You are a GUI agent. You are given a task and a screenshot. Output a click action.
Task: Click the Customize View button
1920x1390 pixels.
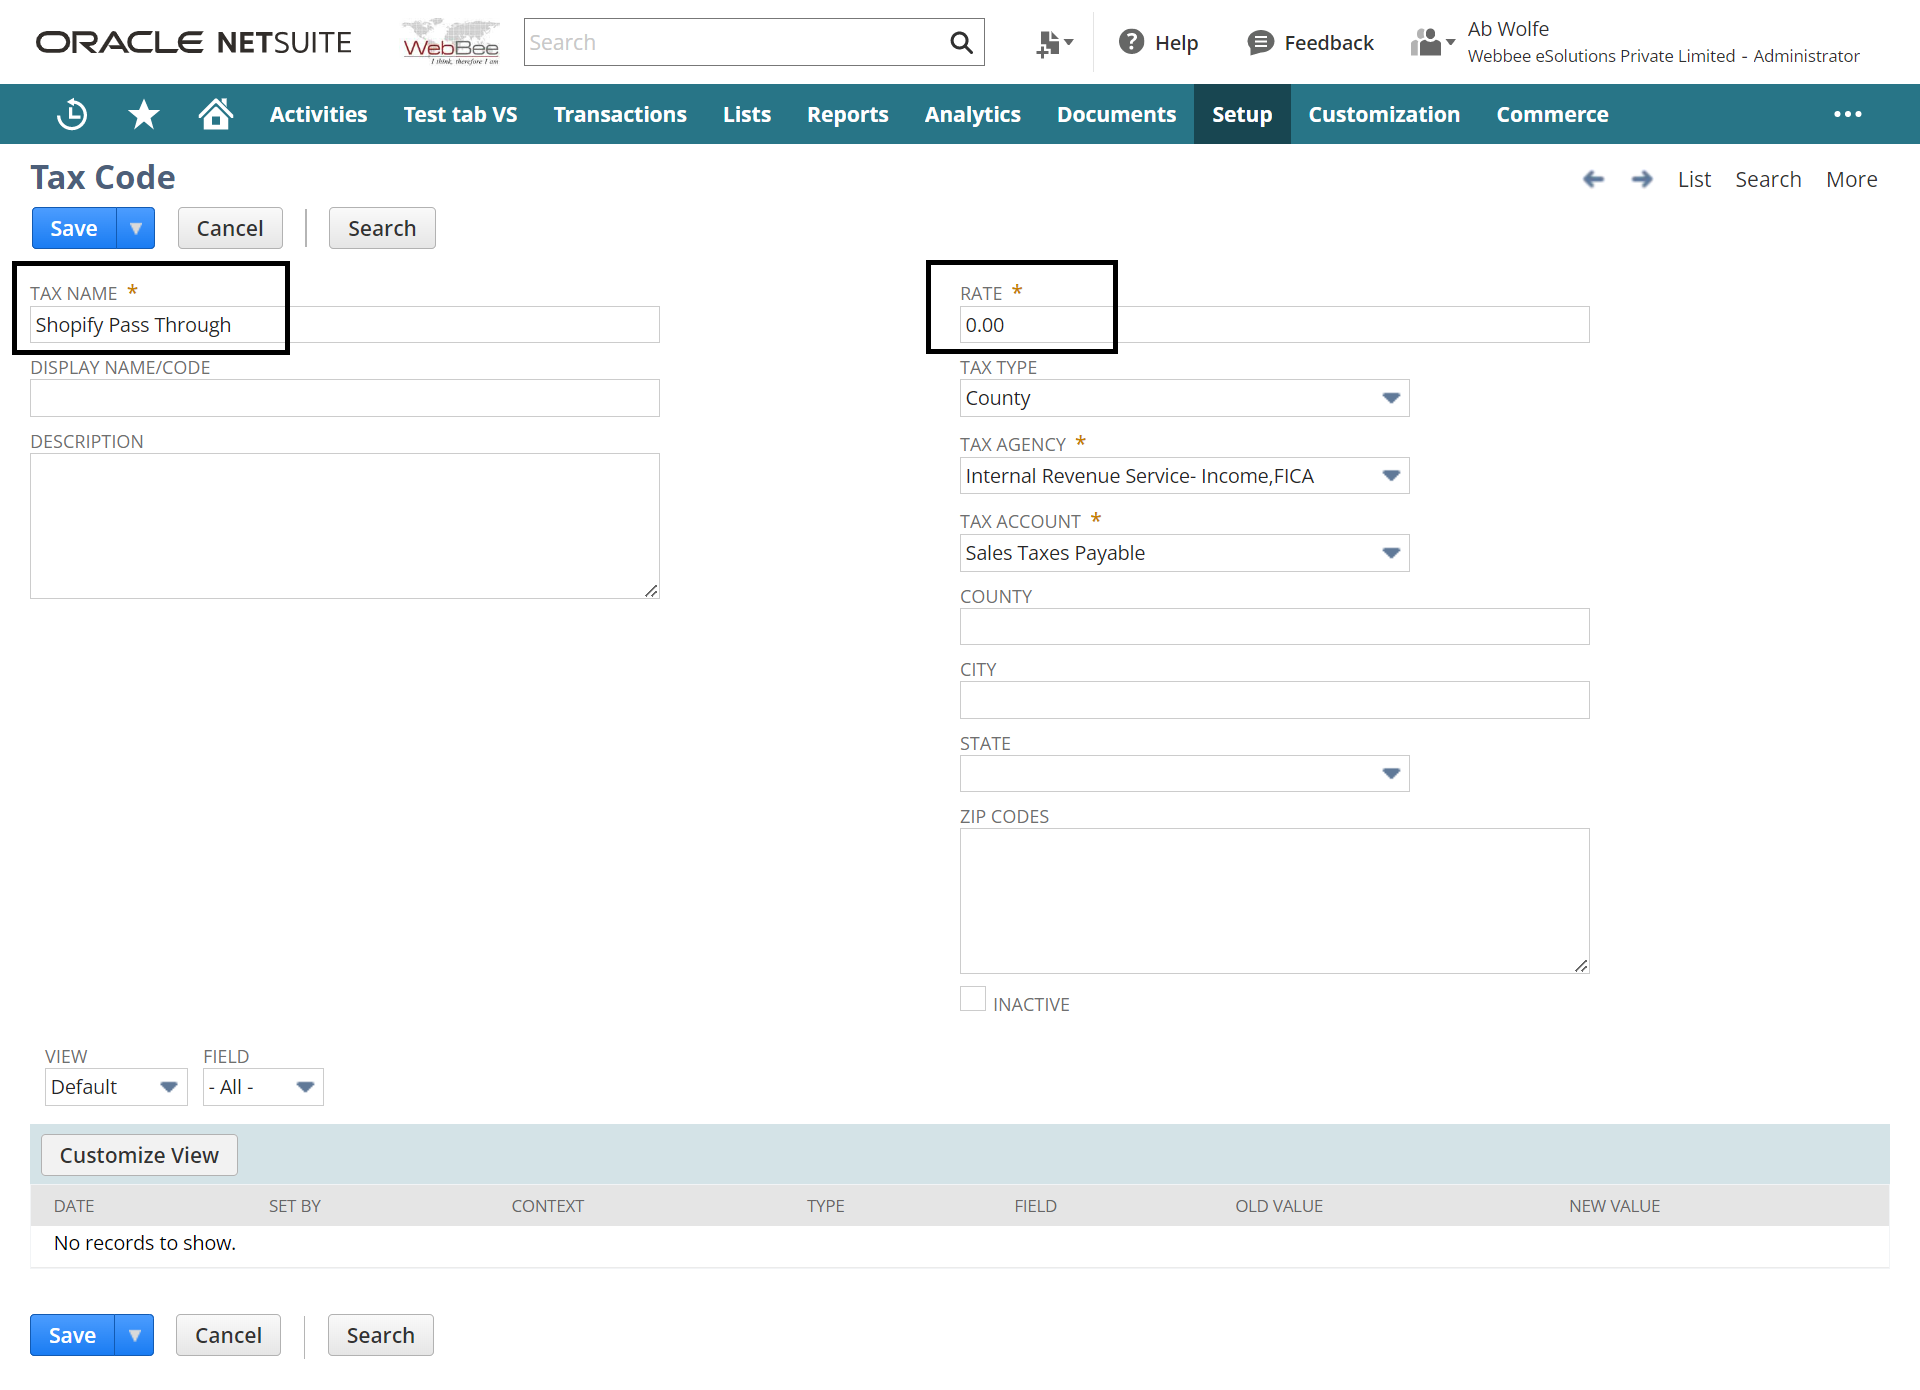point(139,1155)
